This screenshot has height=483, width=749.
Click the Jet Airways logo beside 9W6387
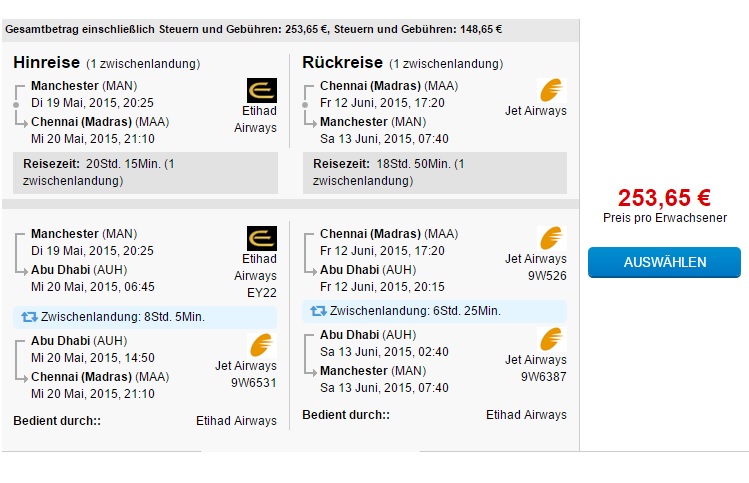pos(552,339)
